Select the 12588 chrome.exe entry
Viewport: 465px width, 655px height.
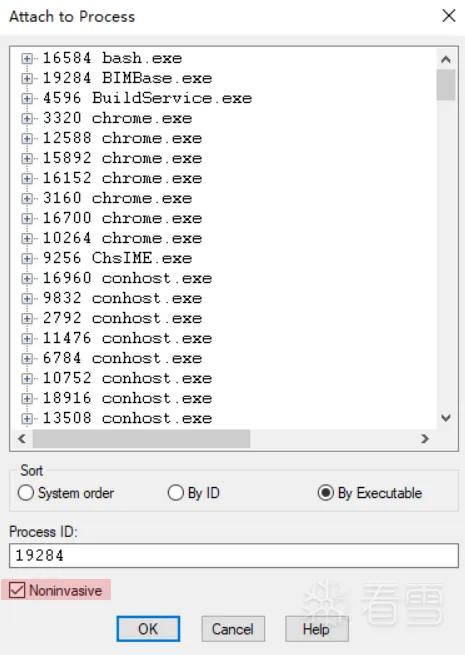(122, 138)
